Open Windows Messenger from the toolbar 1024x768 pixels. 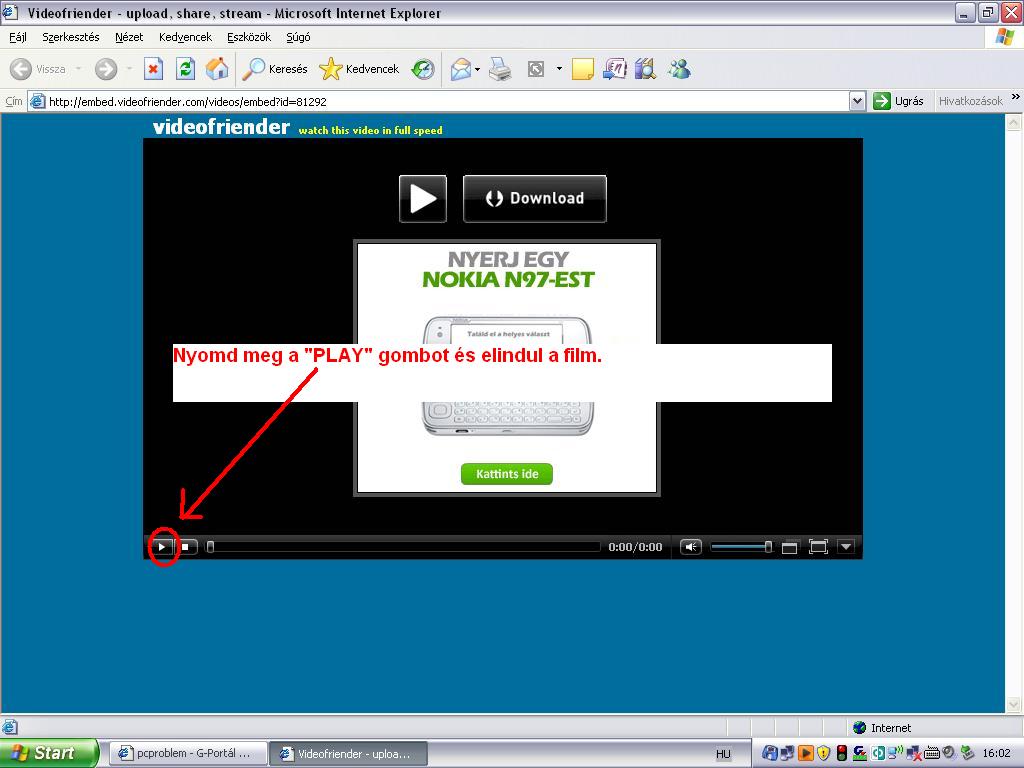(680, 69)
